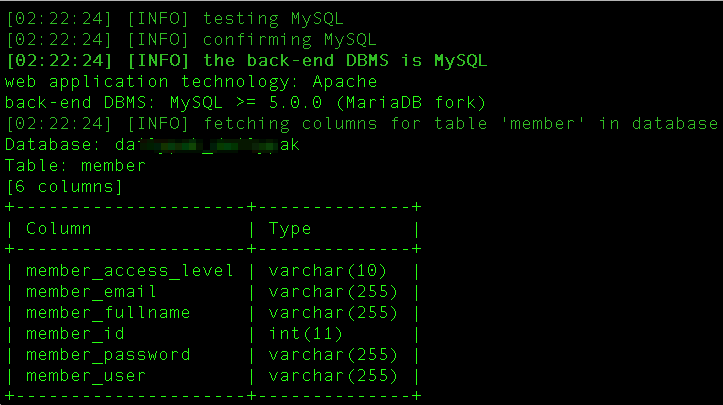Viewport: 723px width, 405px height.
Task: Click 'web application technology: Apache' text
Action: [191, 82]
